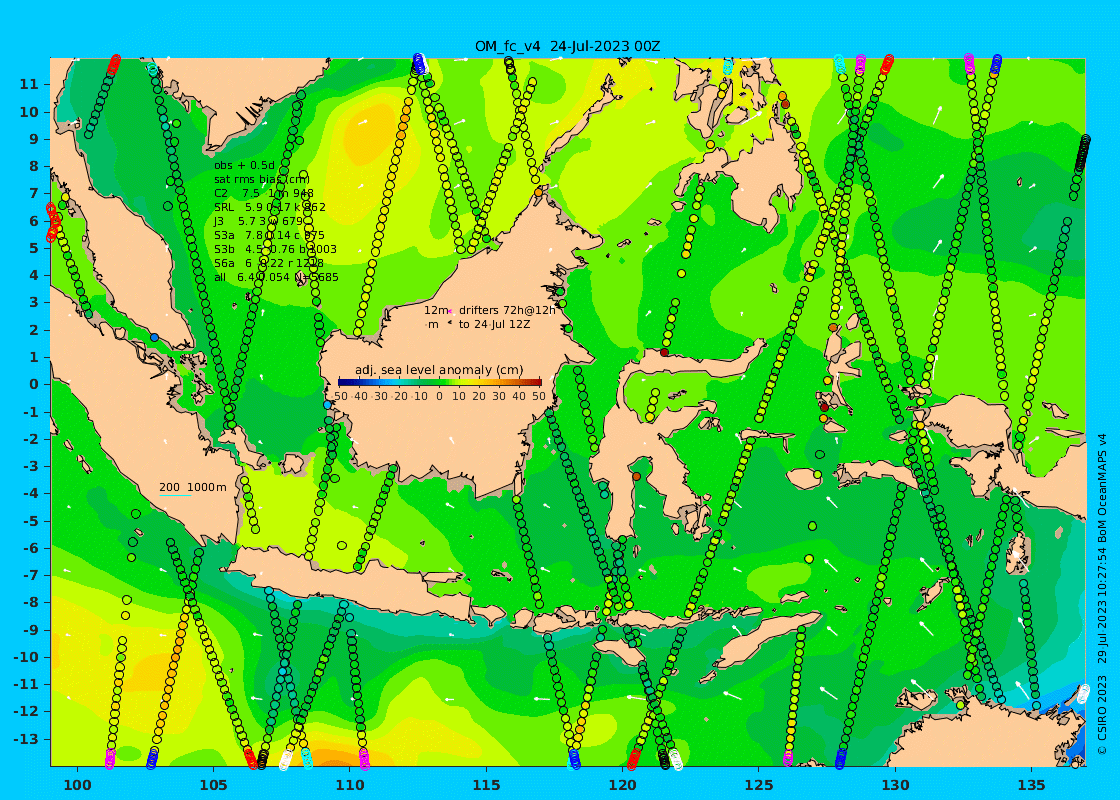Image resolution: width=1120 pixels, height=800 pixels.
Task: Click the cyan contour sample line under '200 1000m'
Action: pos(175,495)
